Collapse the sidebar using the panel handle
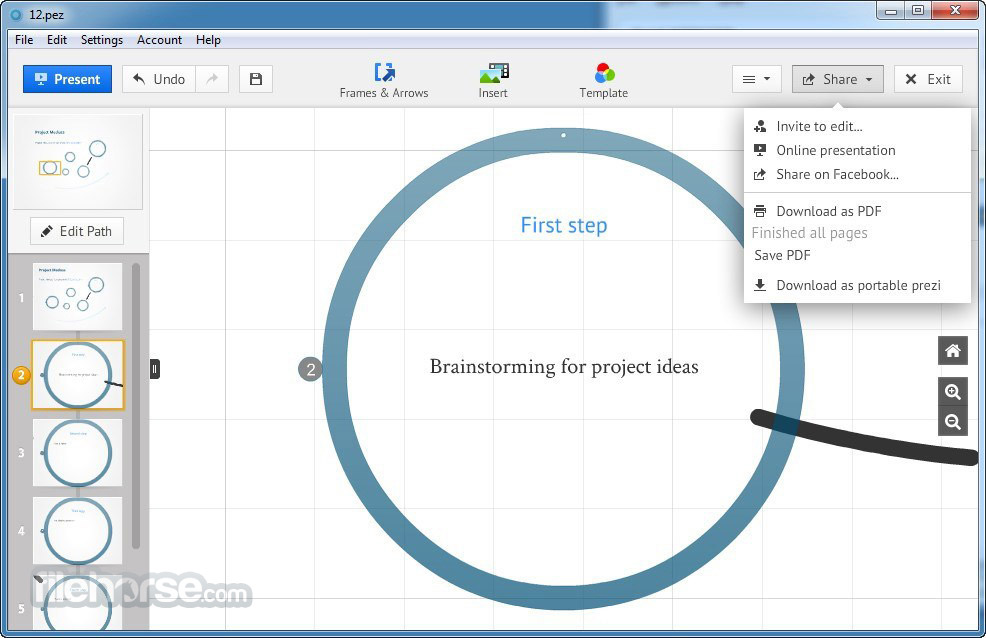This screenshot has width=986, height=638. [155, 369]
